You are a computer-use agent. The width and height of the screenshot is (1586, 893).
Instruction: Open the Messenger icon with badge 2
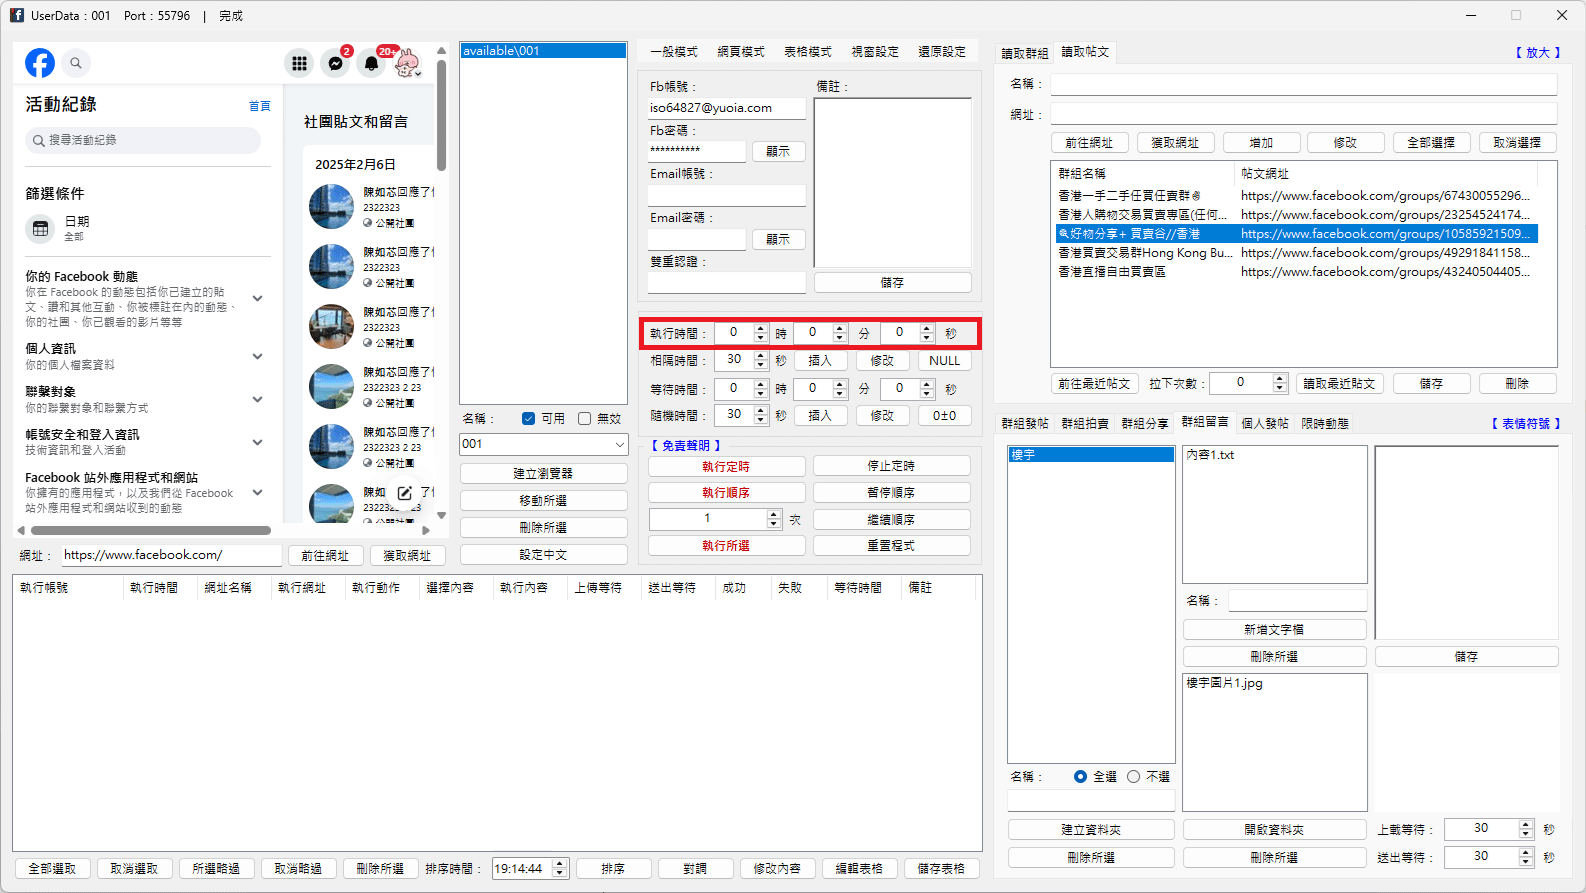click(336, 63)
